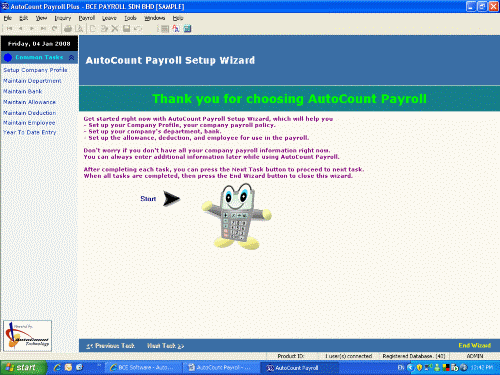Click the calculator mascot image
Viewport: 500px width, 375px height.
click(x=237, y=216)
